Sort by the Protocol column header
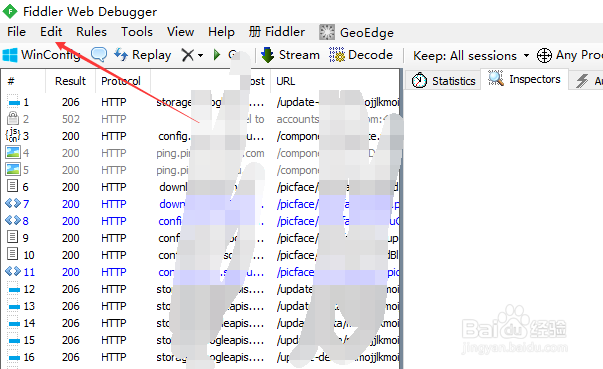This screenshot has height=369, width=603. tap(121, 81)
